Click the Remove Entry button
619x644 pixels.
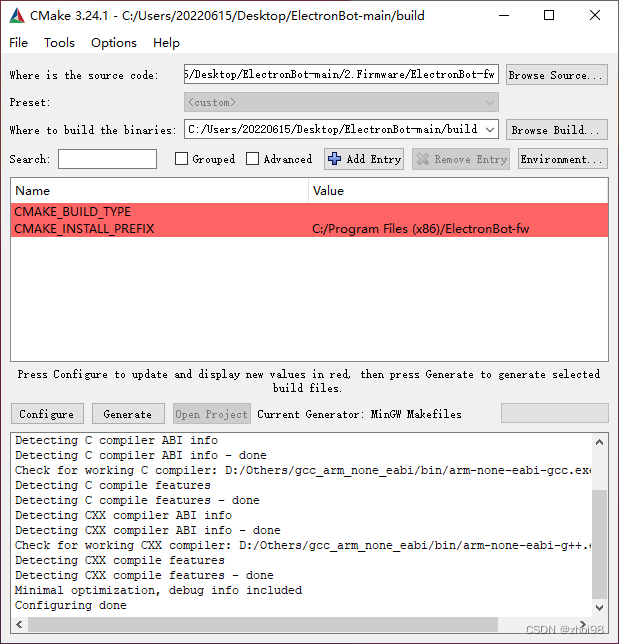[x=461, y=159]
